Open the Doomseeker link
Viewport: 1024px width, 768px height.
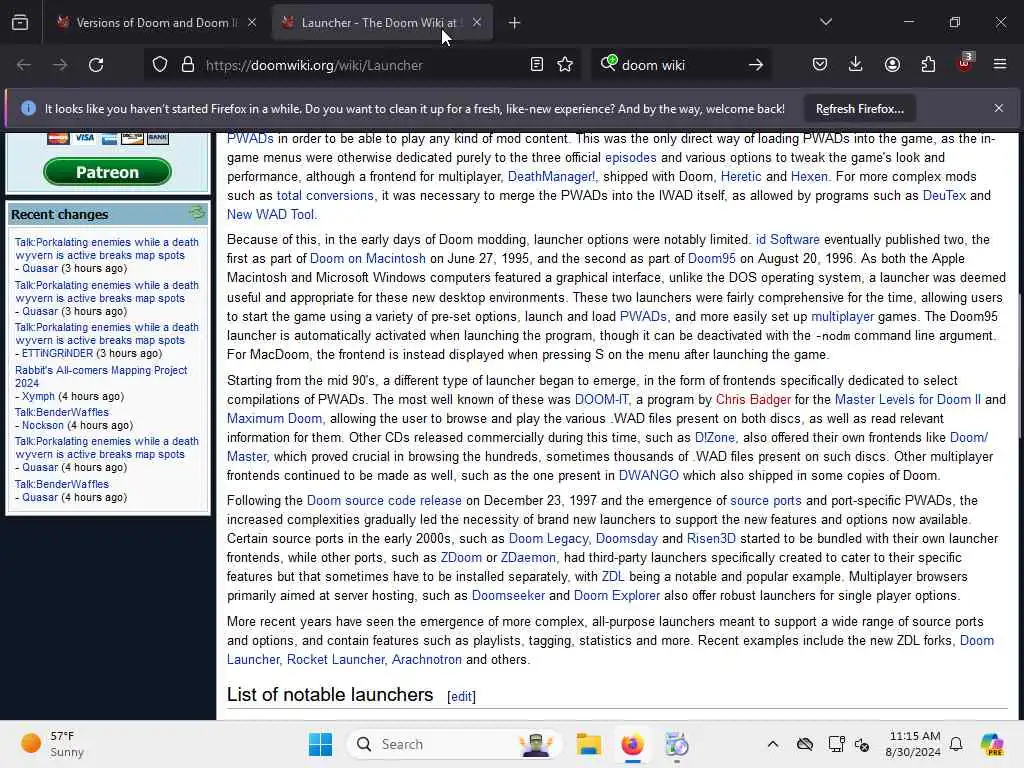coord(508,596)
